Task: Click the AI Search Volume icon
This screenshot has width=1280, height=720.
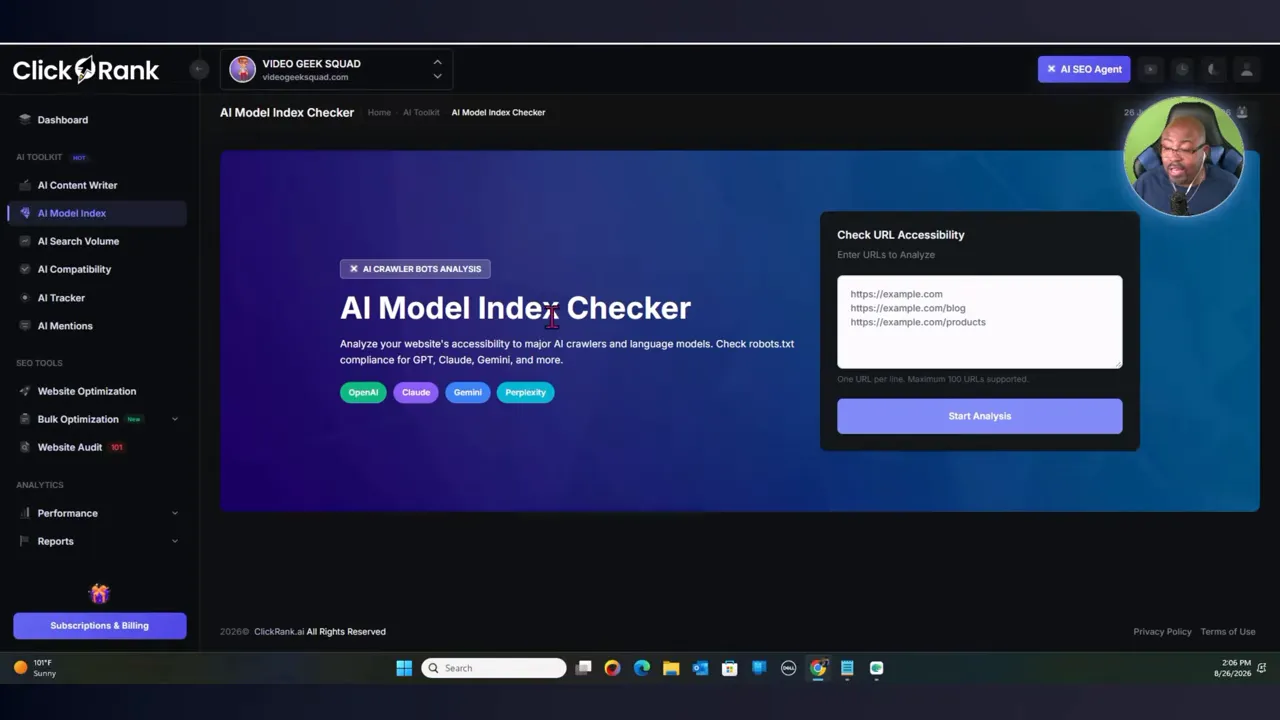Action: click(x=25, y=241)
